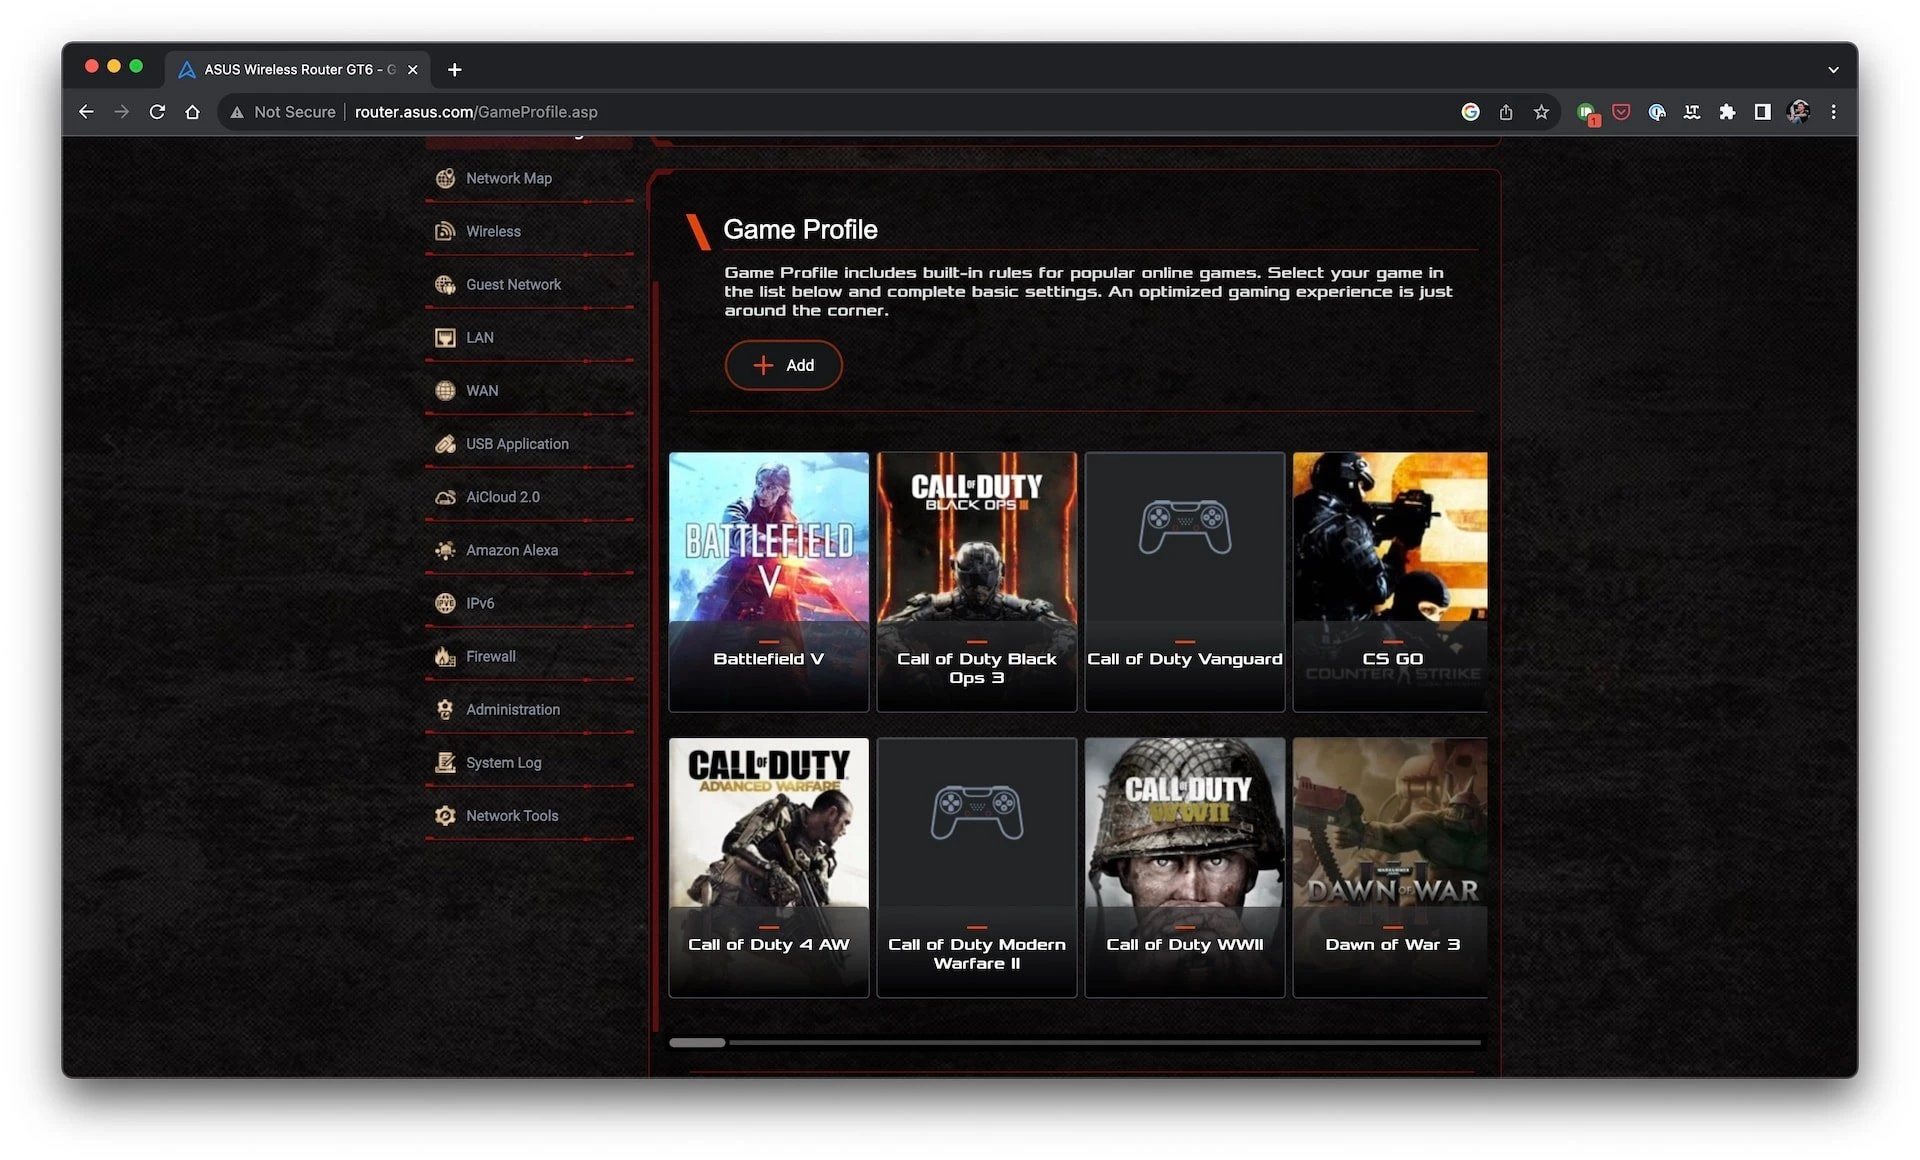Select the Battlefield V game card

pos(768,582)
